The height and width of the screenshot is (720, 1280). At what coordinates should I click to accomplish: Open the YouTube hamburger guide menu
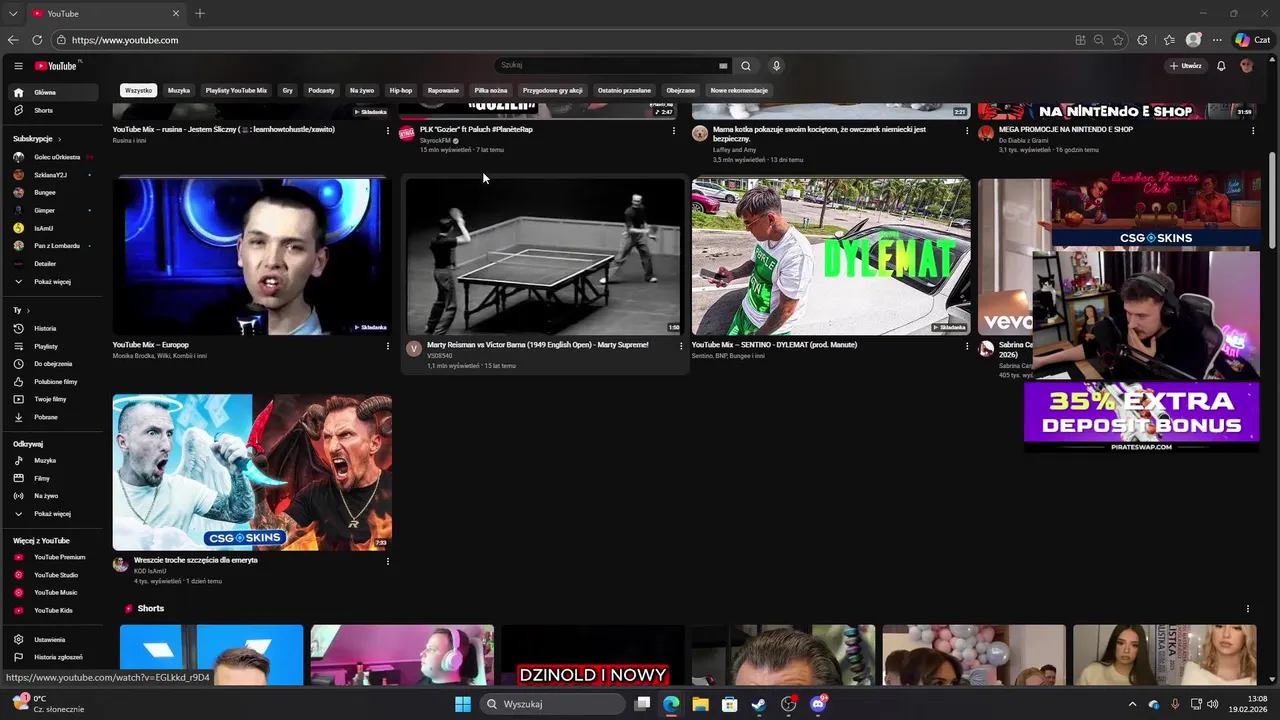click(x=18, y=66)
